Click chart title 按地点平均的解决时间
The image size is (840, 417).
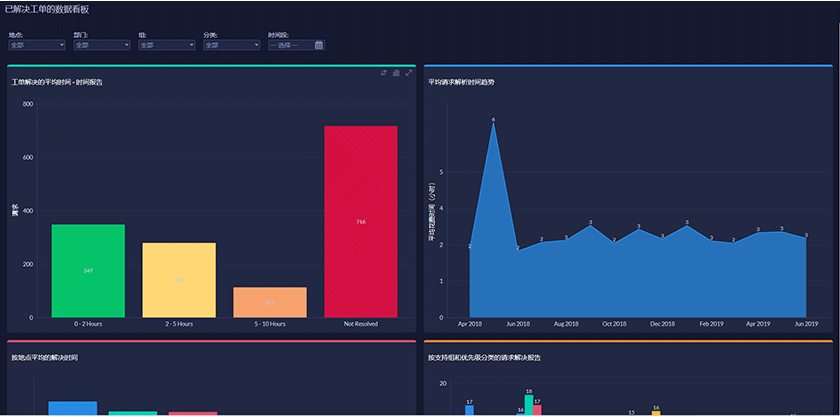click(44, 358)
